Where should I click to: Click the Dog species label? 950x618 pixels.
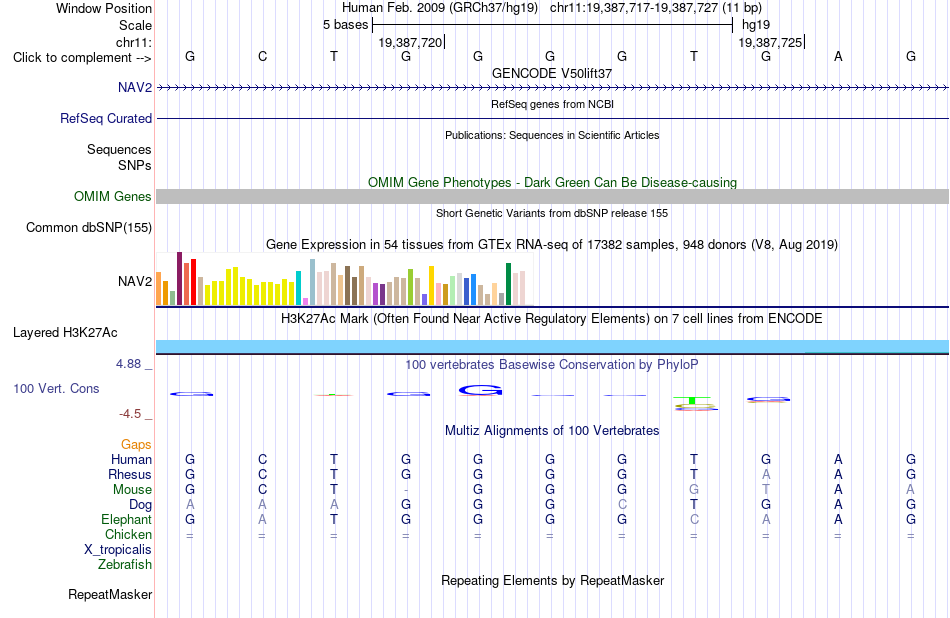pyautogui.click(x=141, y=504)
